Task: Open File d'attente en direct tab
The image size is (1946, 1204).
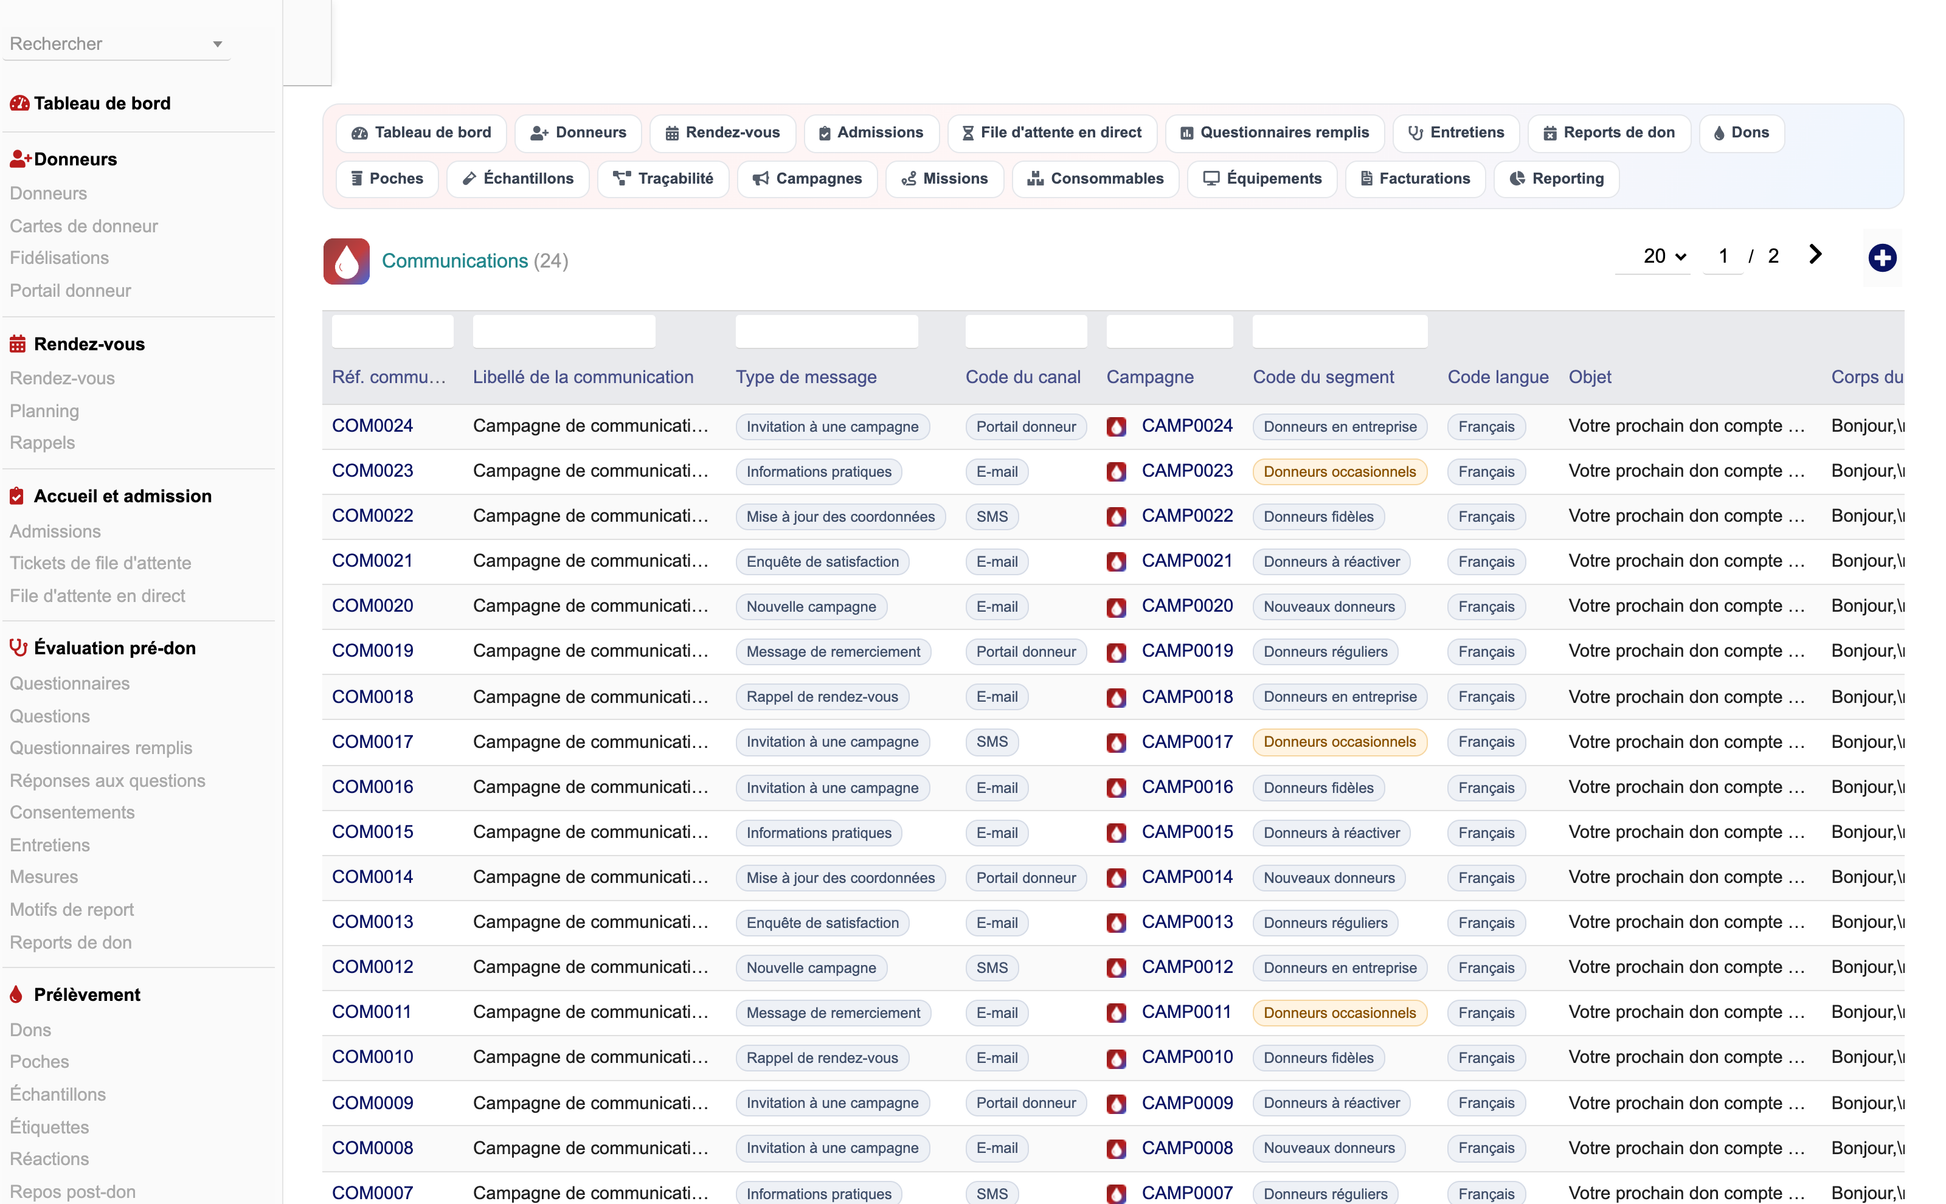Action: point(1052,133)
